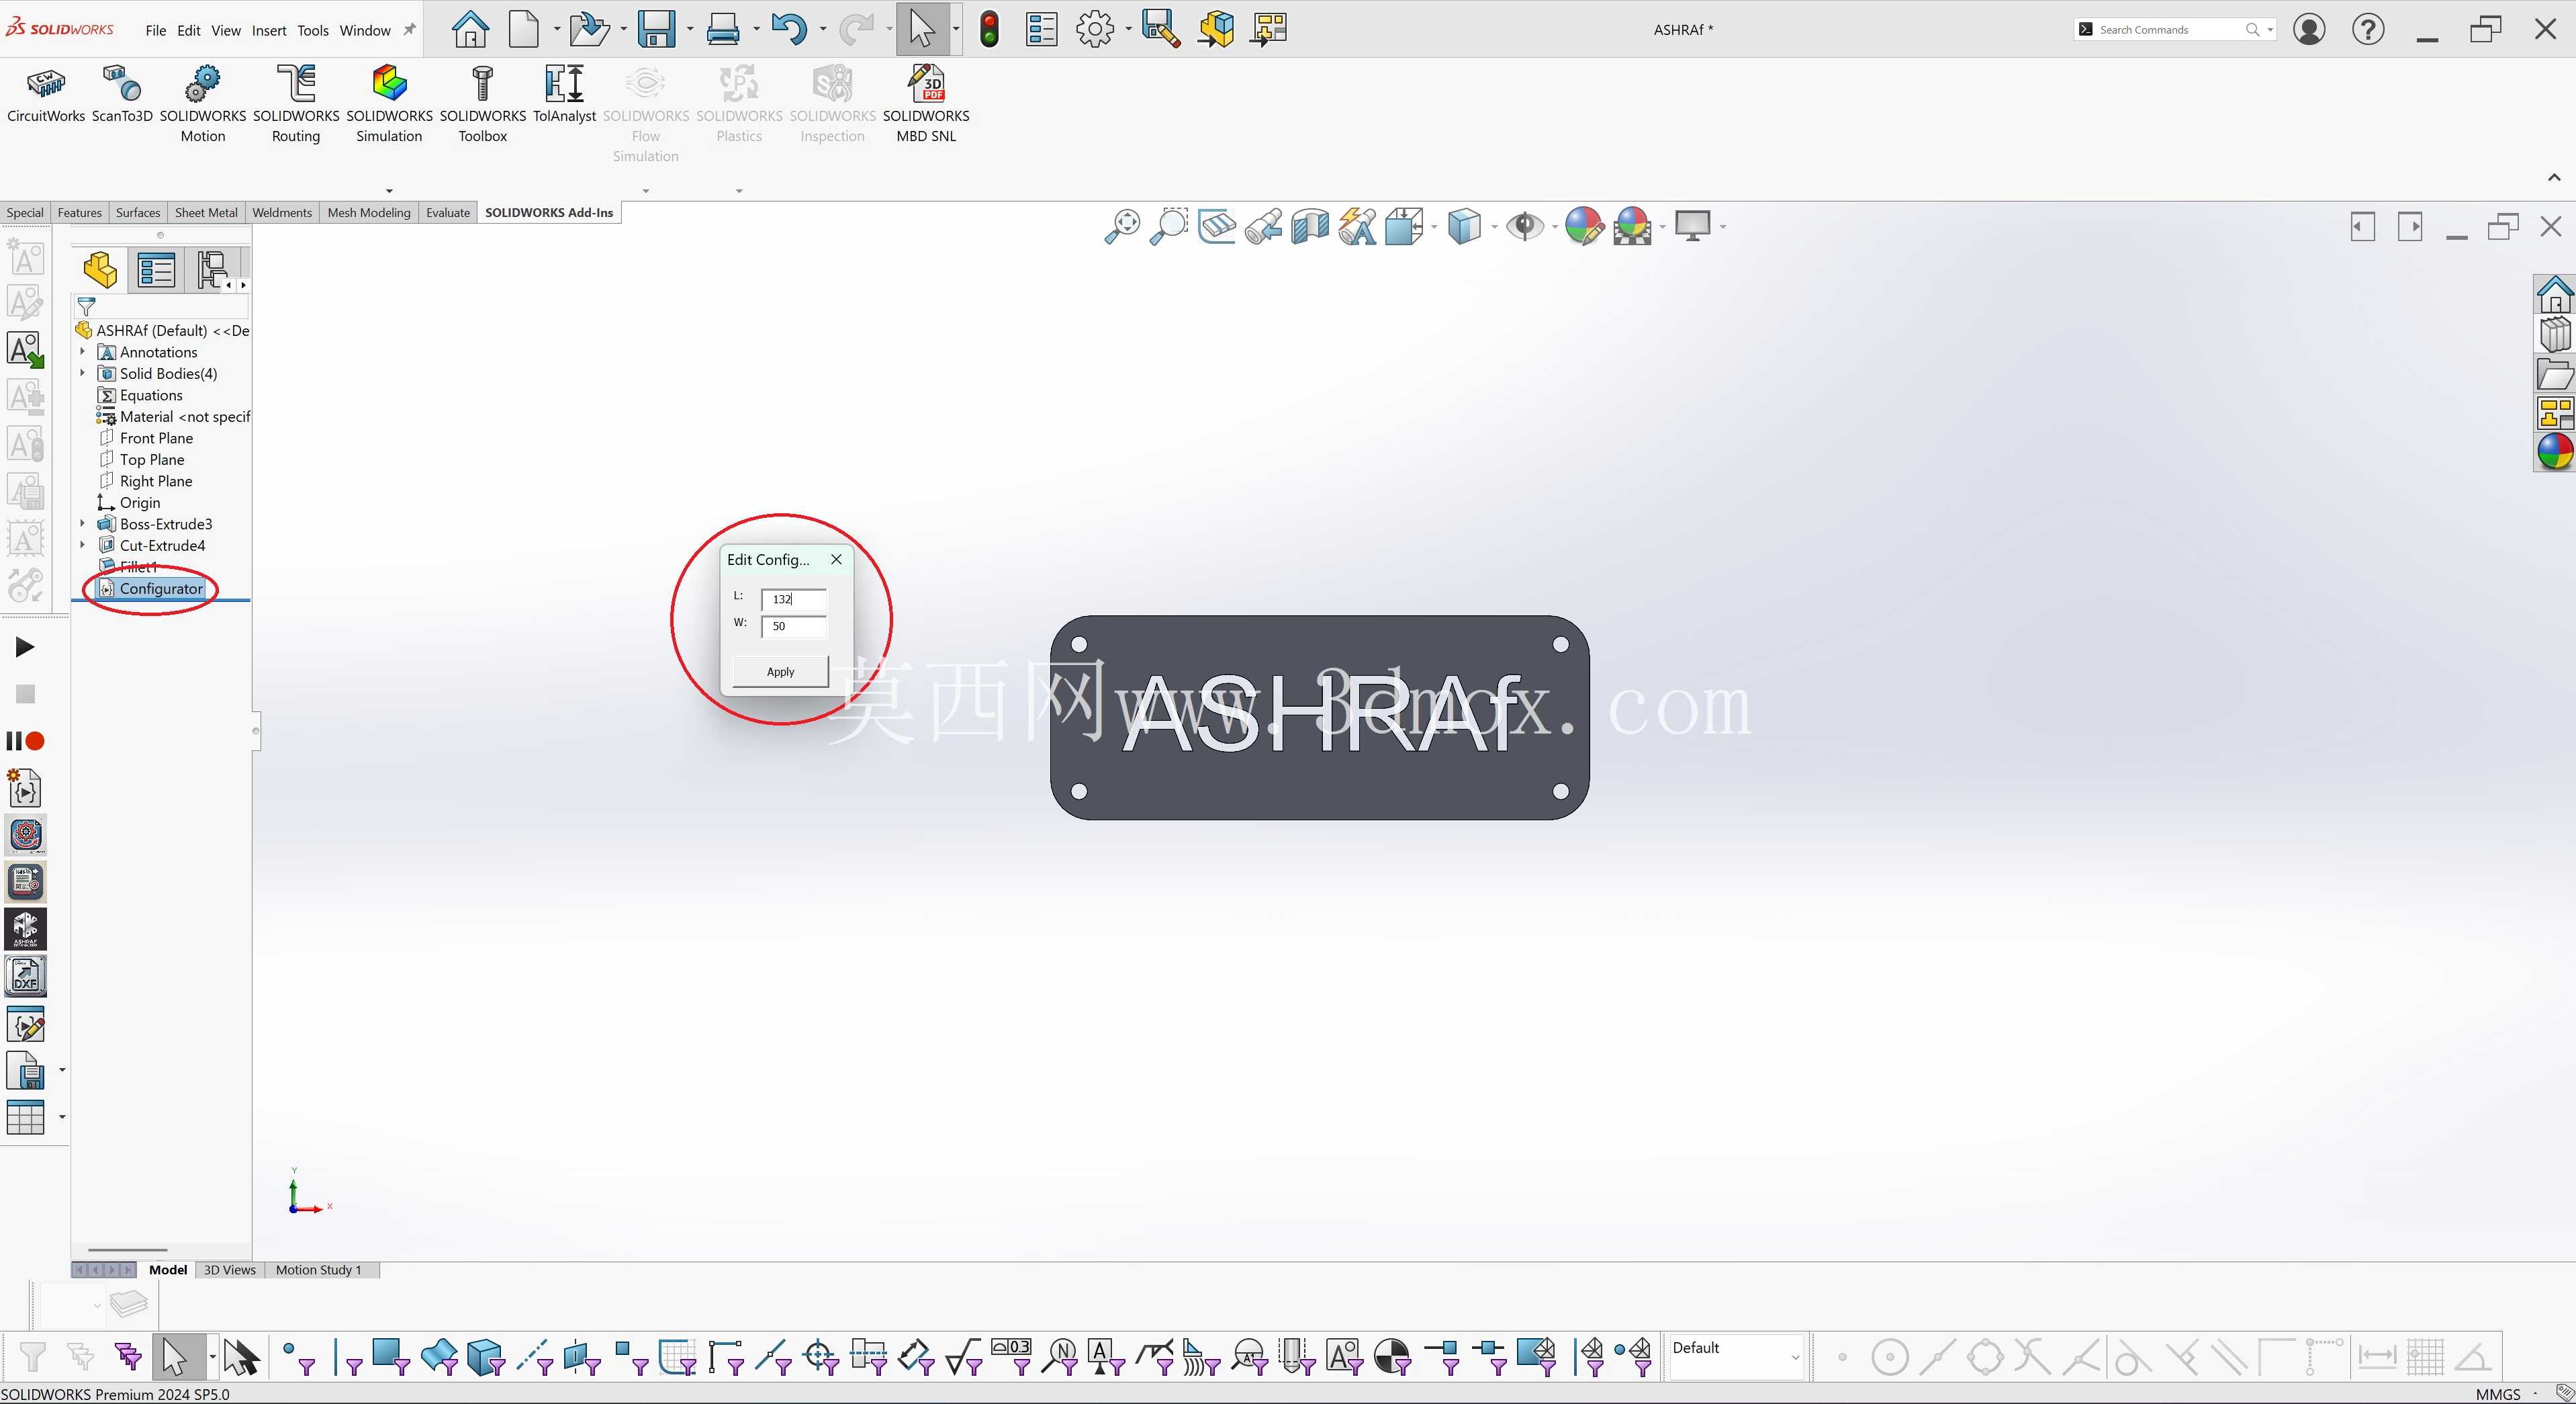Viewport: 2576px width, 1404px height.
Task: Launch TolAnalyst add-in
Action: 564,96
